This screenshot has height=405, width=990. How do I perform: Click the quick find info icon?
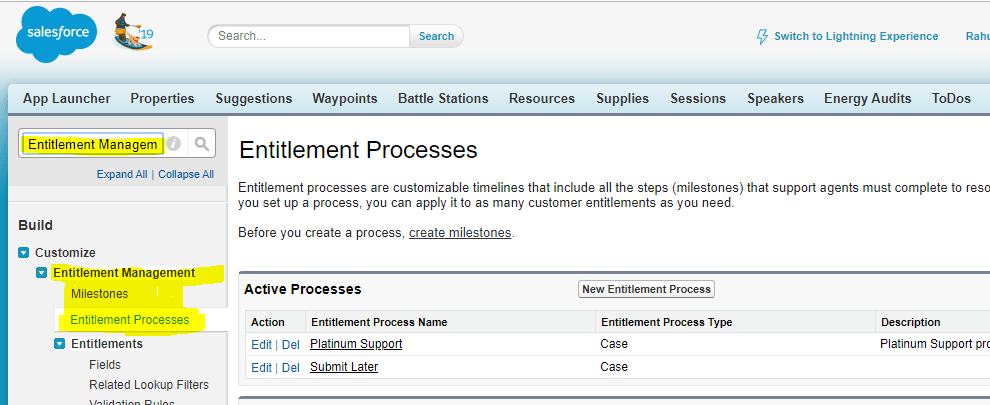(x=174, y=144)
